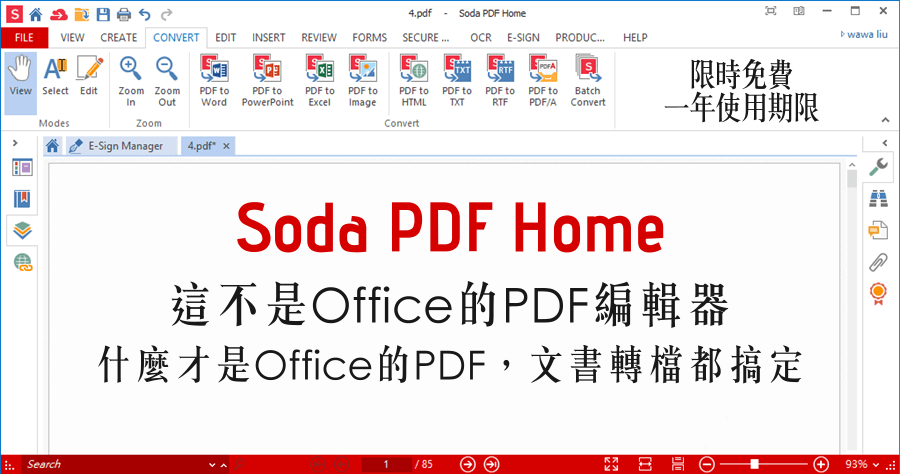Activate the Select text mode
The height and width of the screenshot is (474, 900).
pos(55,76)
